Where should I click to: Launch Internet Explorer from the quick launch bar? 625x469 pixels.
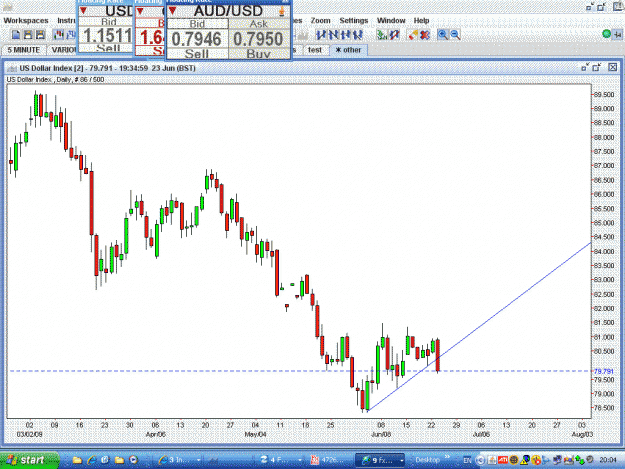click(91, 461)
